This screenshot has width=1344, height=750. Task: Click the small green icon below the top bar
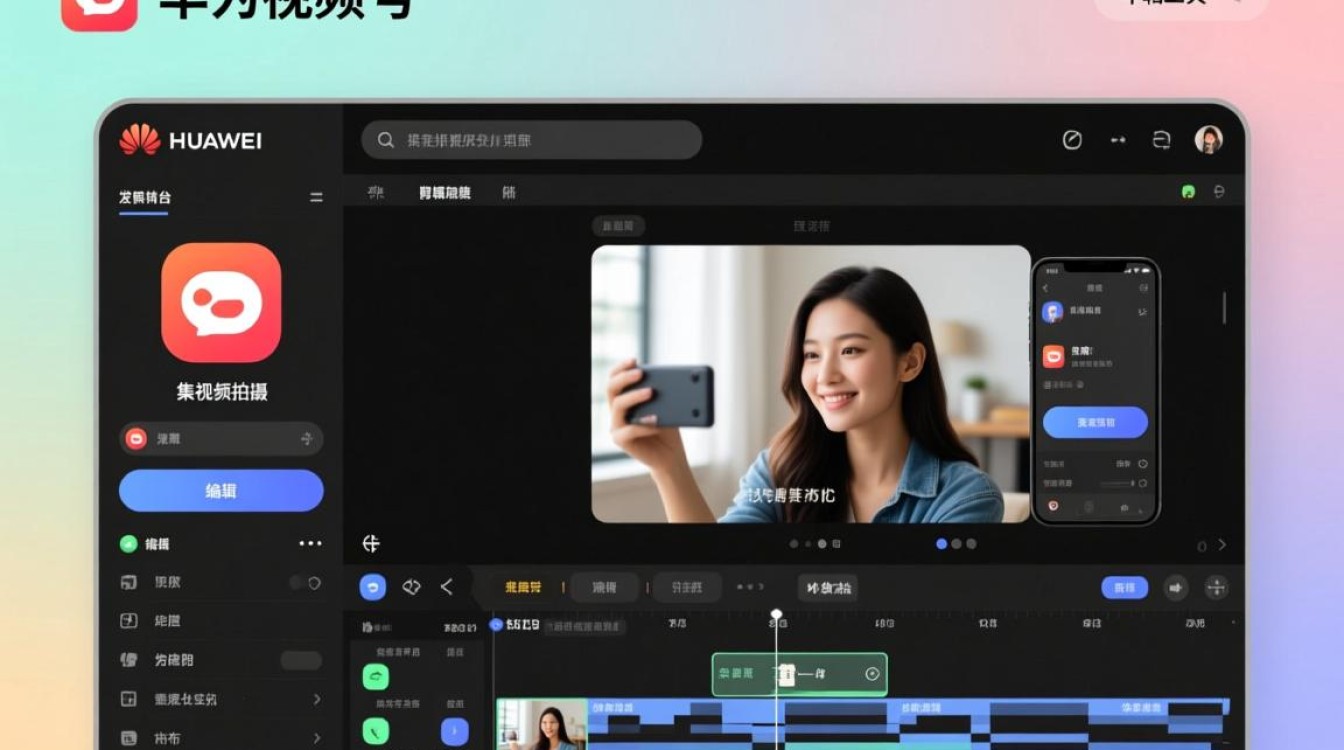tap(1188, 192)
